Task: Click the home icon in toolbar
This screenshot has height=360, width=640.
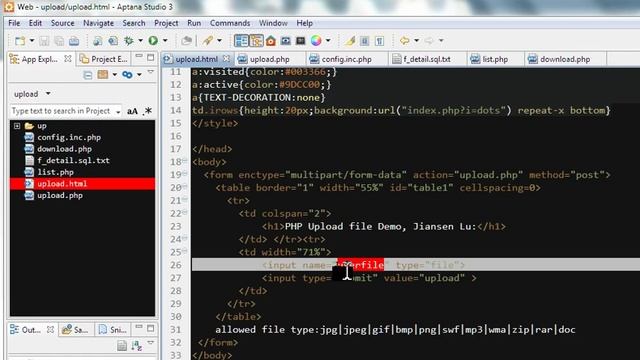Action: pos(271,40)
